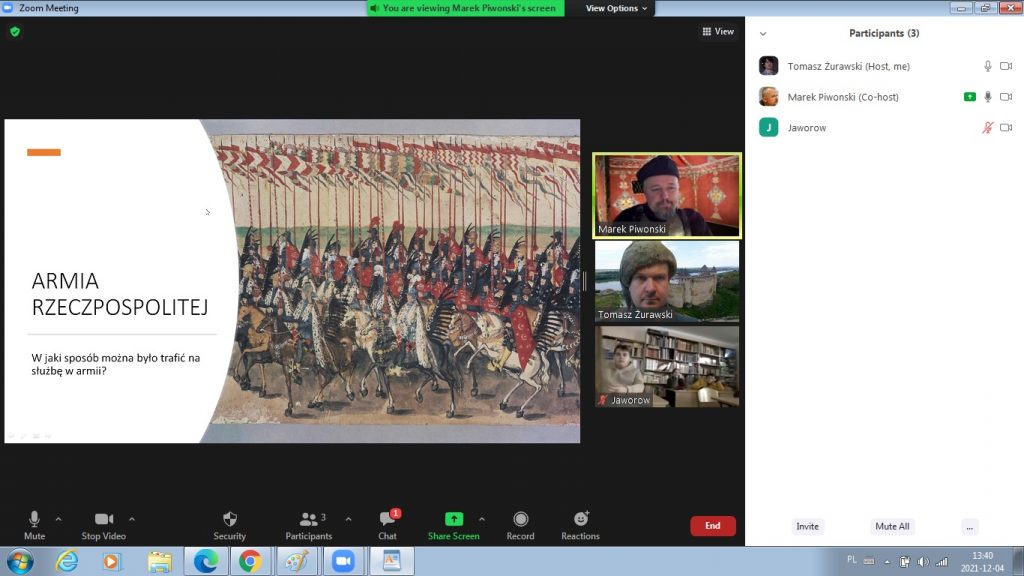Start Share Screen

[453, 524]
